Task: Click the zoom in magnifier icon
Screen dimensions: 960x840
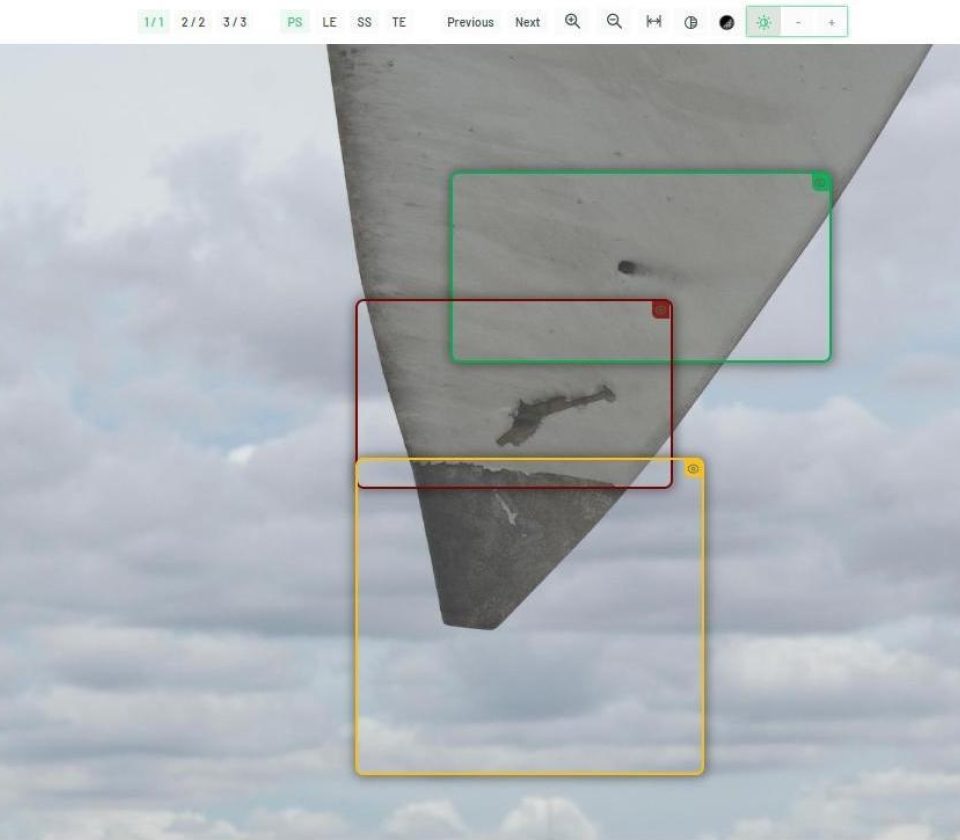Action: (x=572, y=22)
